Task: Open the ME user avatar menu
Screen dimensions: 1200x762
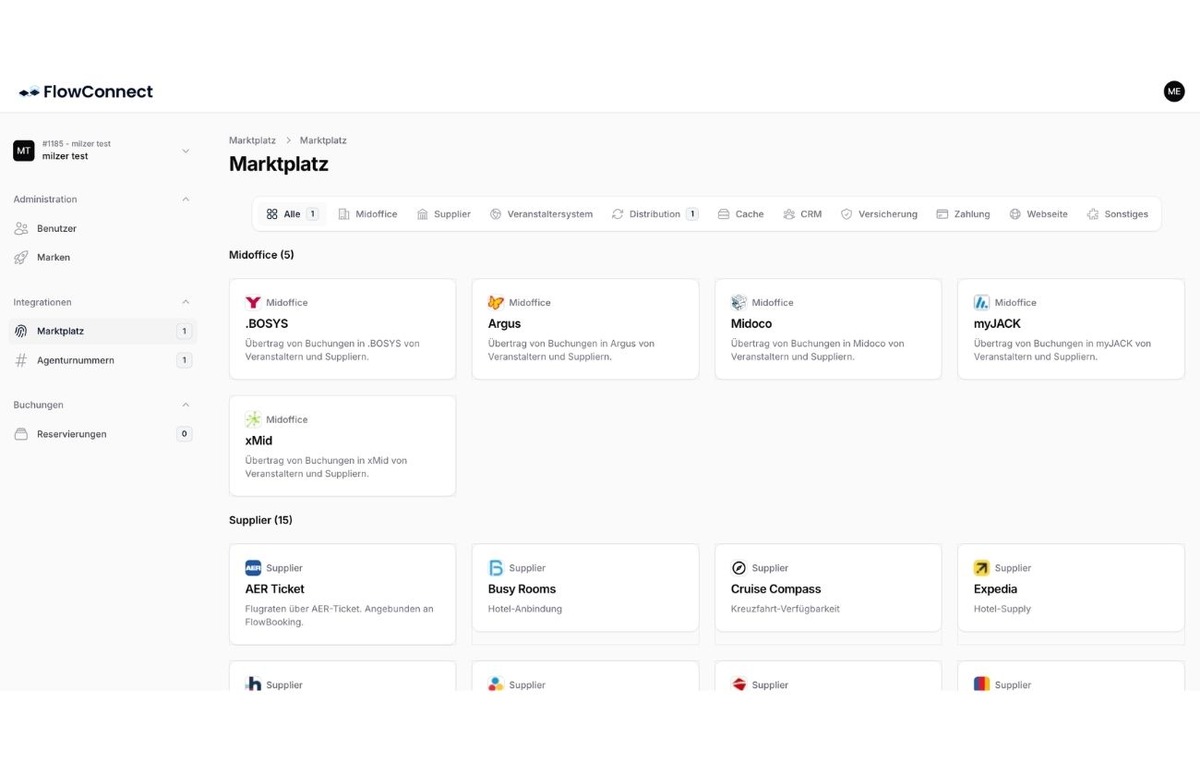Action: click(1174, 91)
